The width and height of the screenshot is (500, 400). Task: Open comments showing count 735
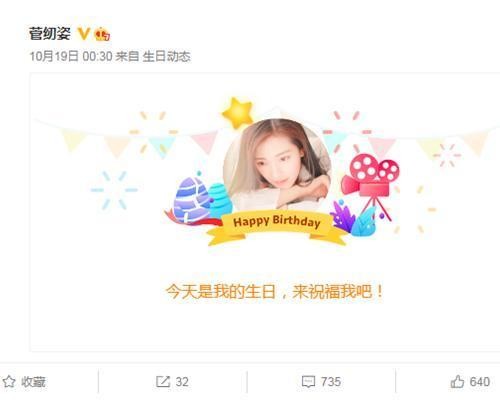click(321, 382)
